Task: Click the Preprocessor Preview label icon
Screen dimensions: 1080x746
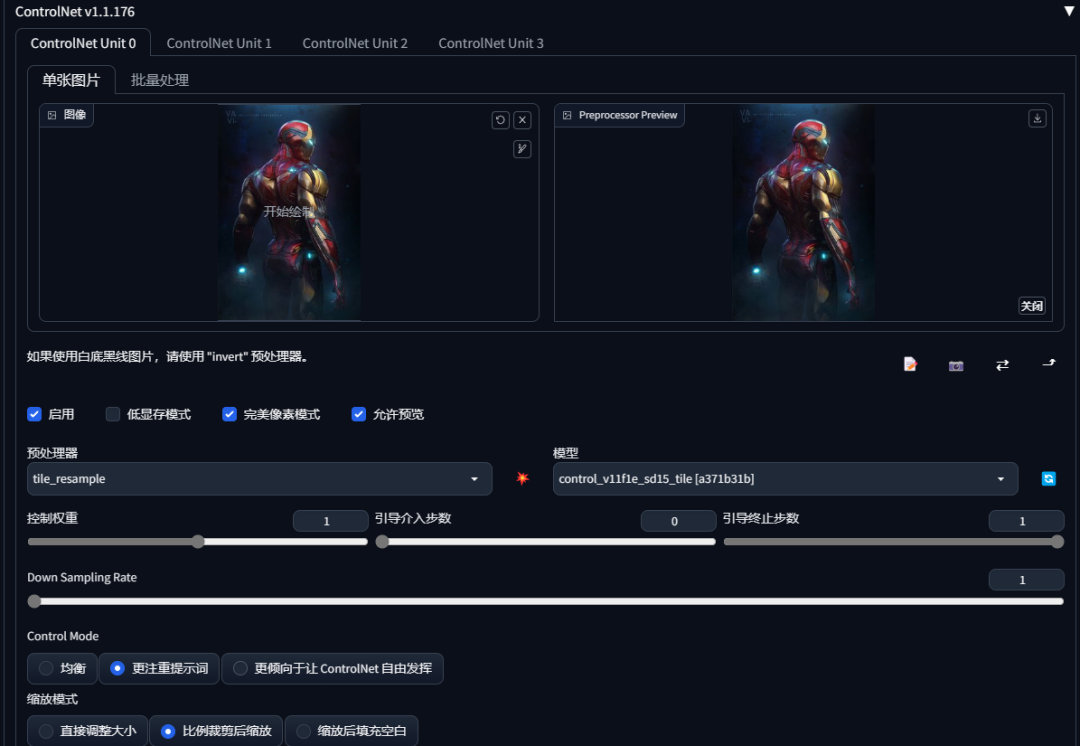Action: point(567,115)
